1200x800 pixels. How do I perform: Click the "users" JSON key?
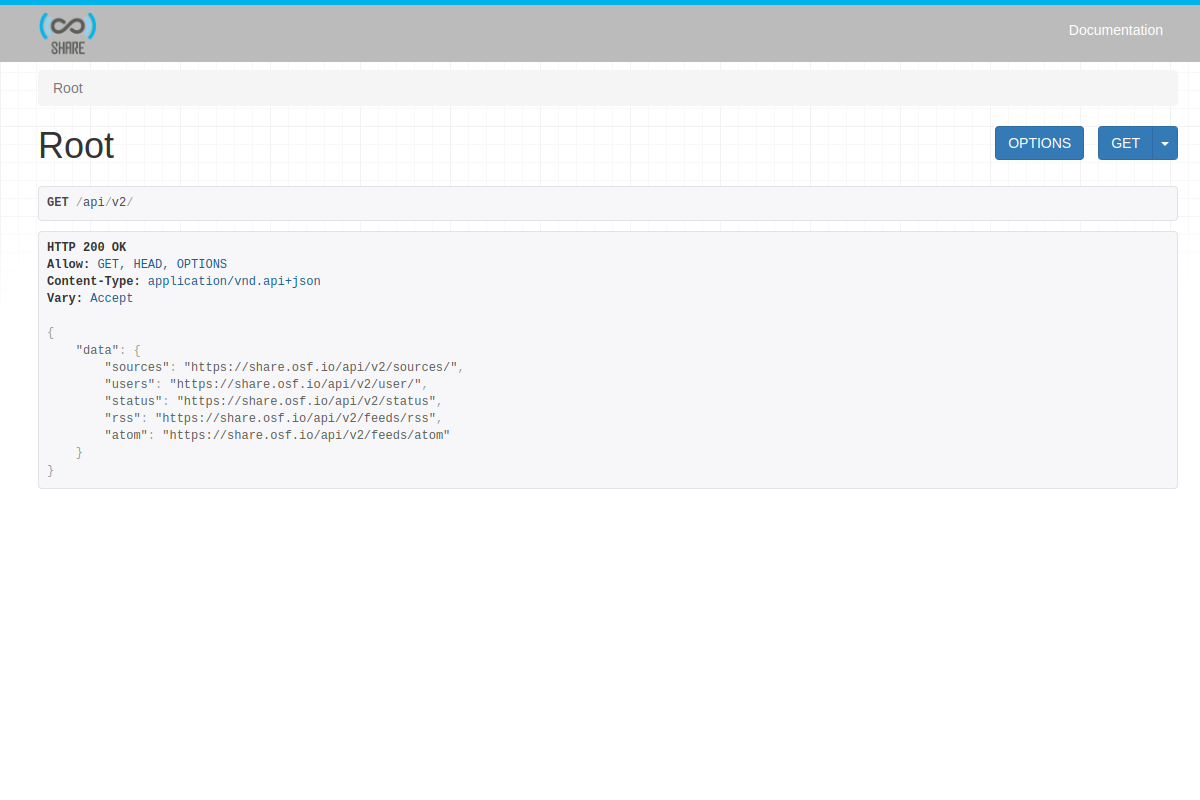coord(130,384)
